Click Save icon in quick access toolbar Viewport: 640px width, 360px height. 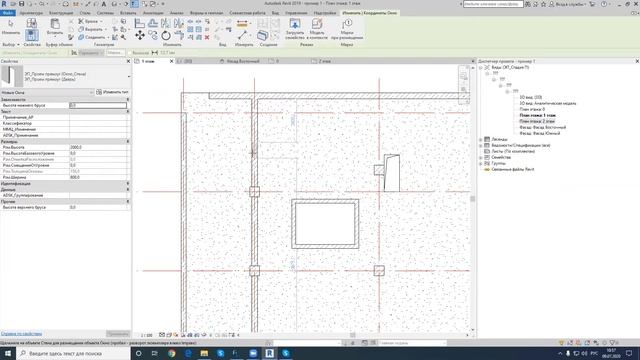pos(22,4)
